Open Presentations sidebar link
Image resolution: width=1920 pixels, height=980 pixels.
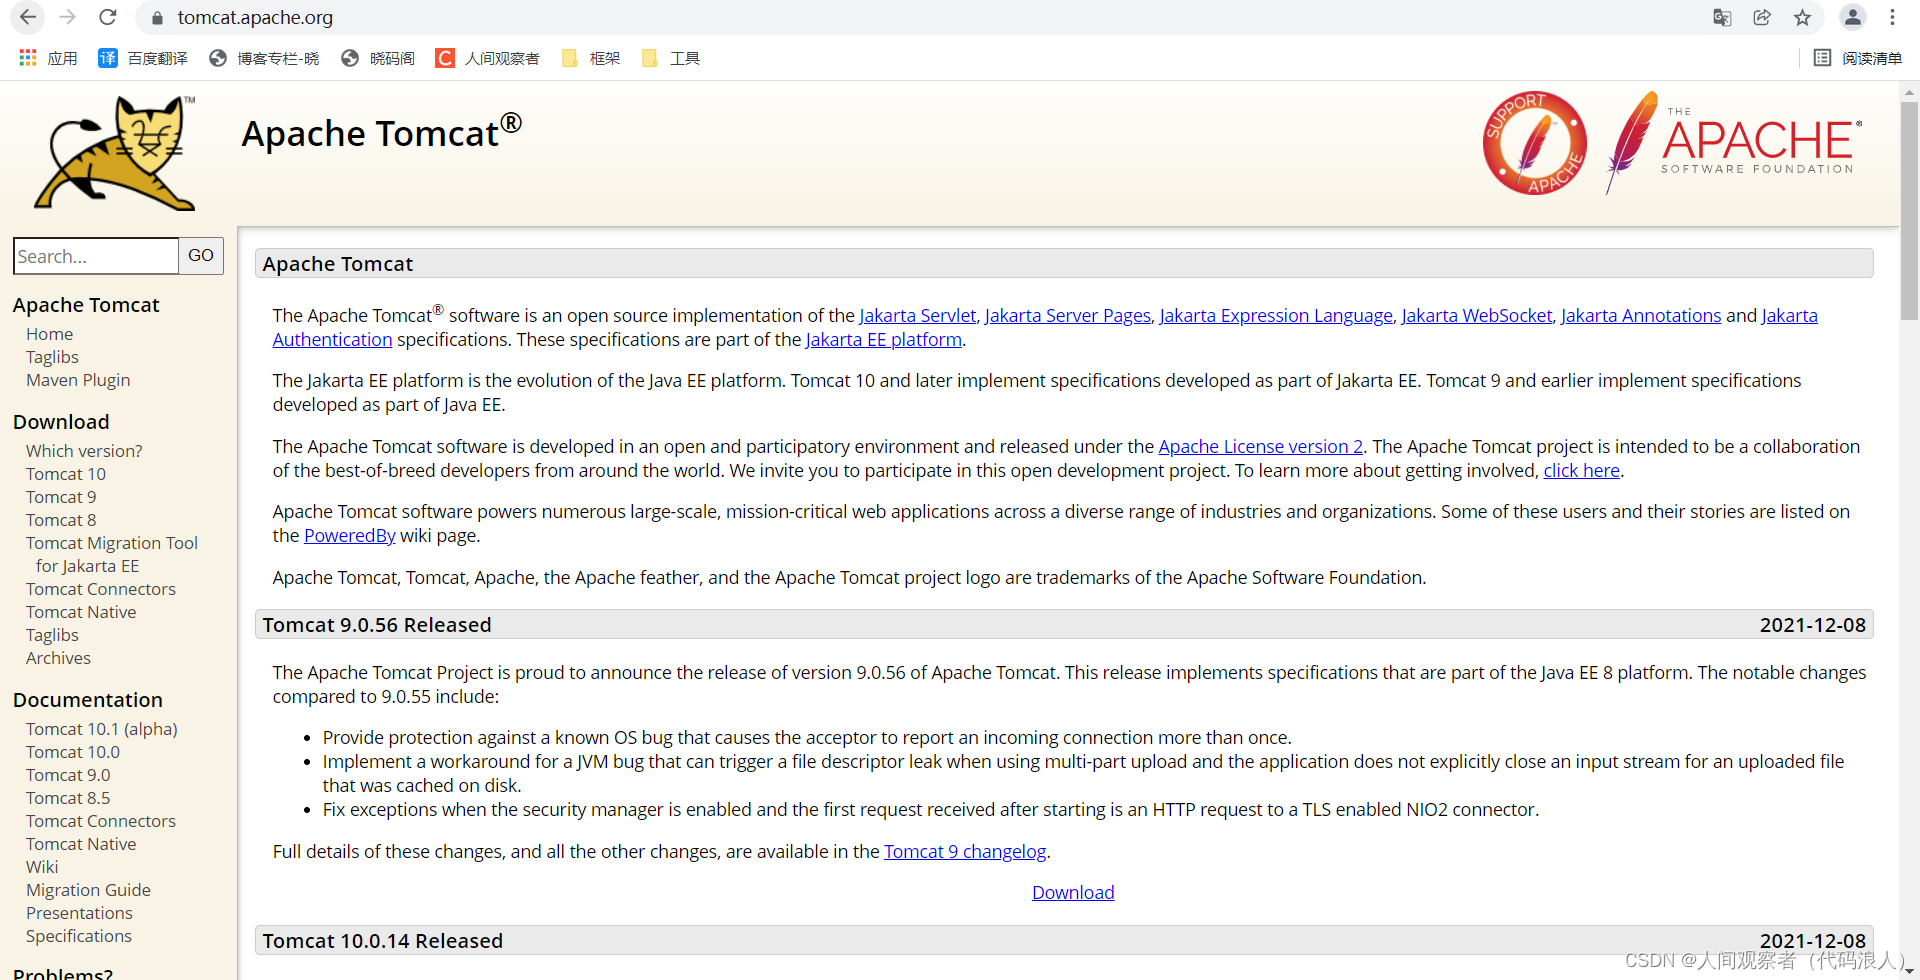point(79,913)
